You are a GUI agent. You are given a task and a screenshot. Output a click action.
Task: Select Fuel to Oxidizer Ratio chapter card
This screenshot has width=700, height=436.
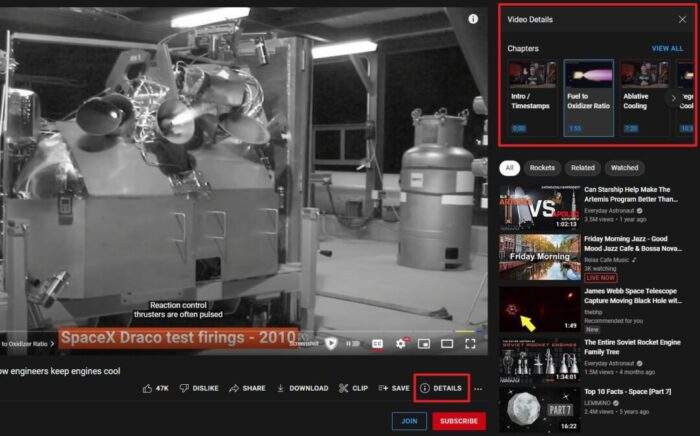[x=588, y=98]
